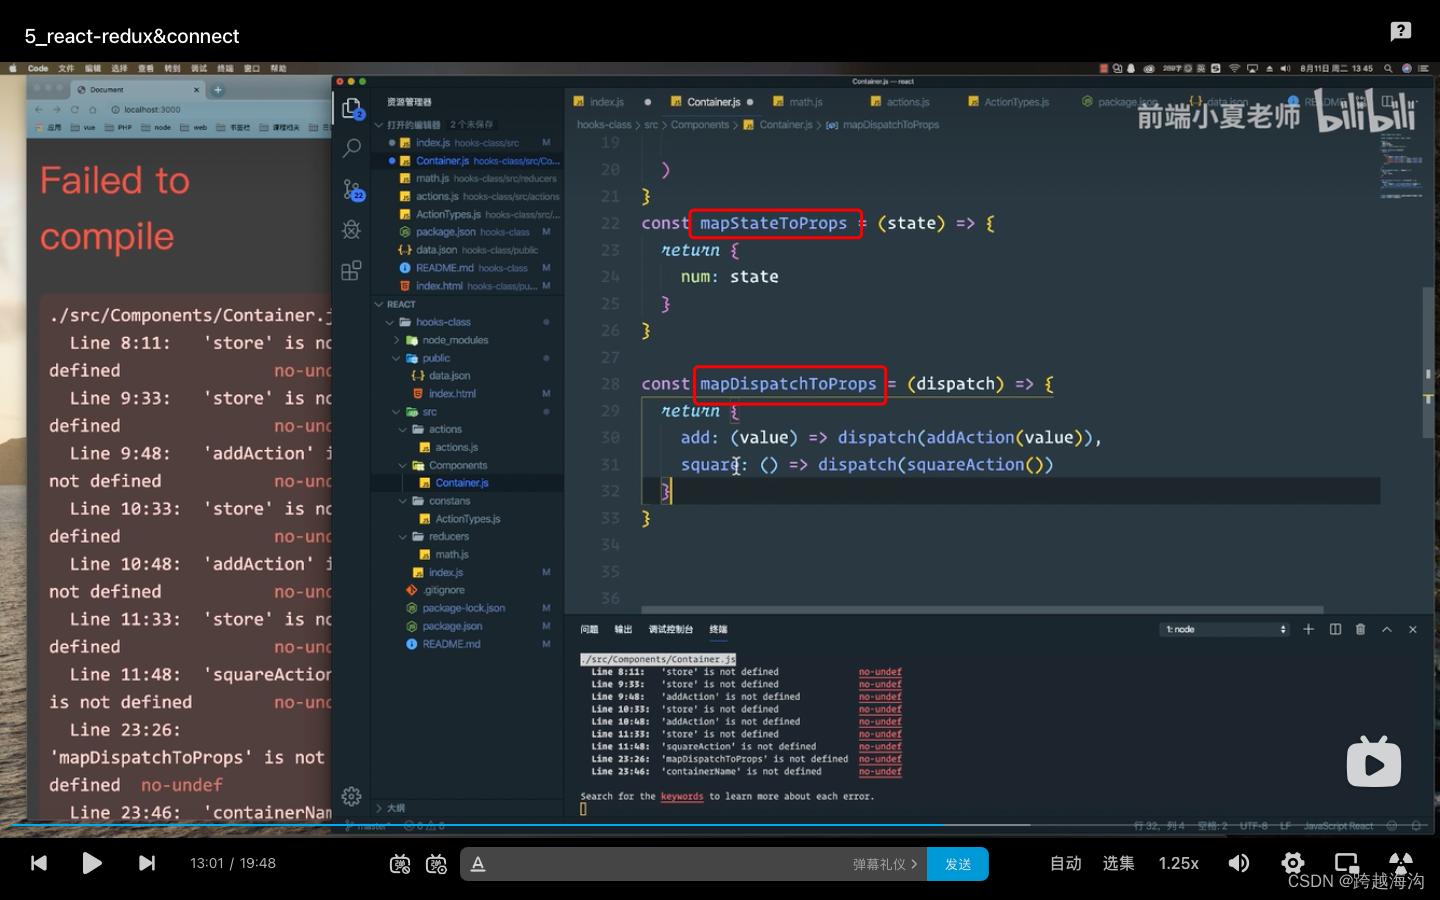Open the Search view in activity bar
1440x900 pixels.
[x=351, y=149]
